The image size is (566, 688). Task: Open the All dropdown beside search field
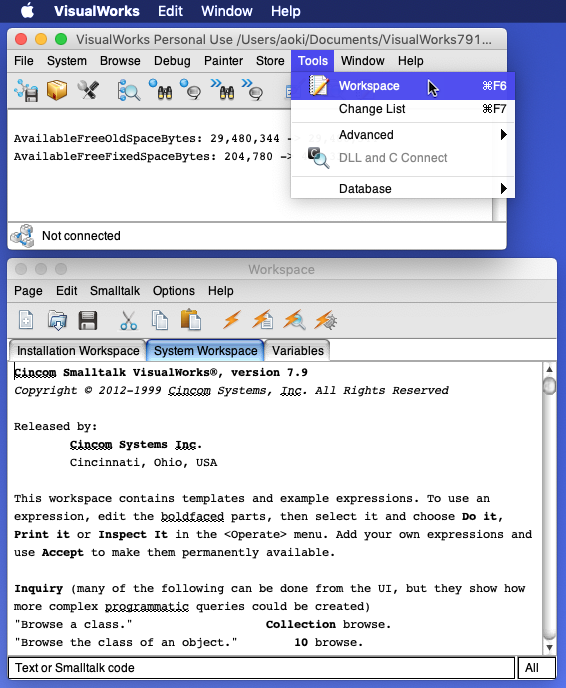tap(537, 668)
